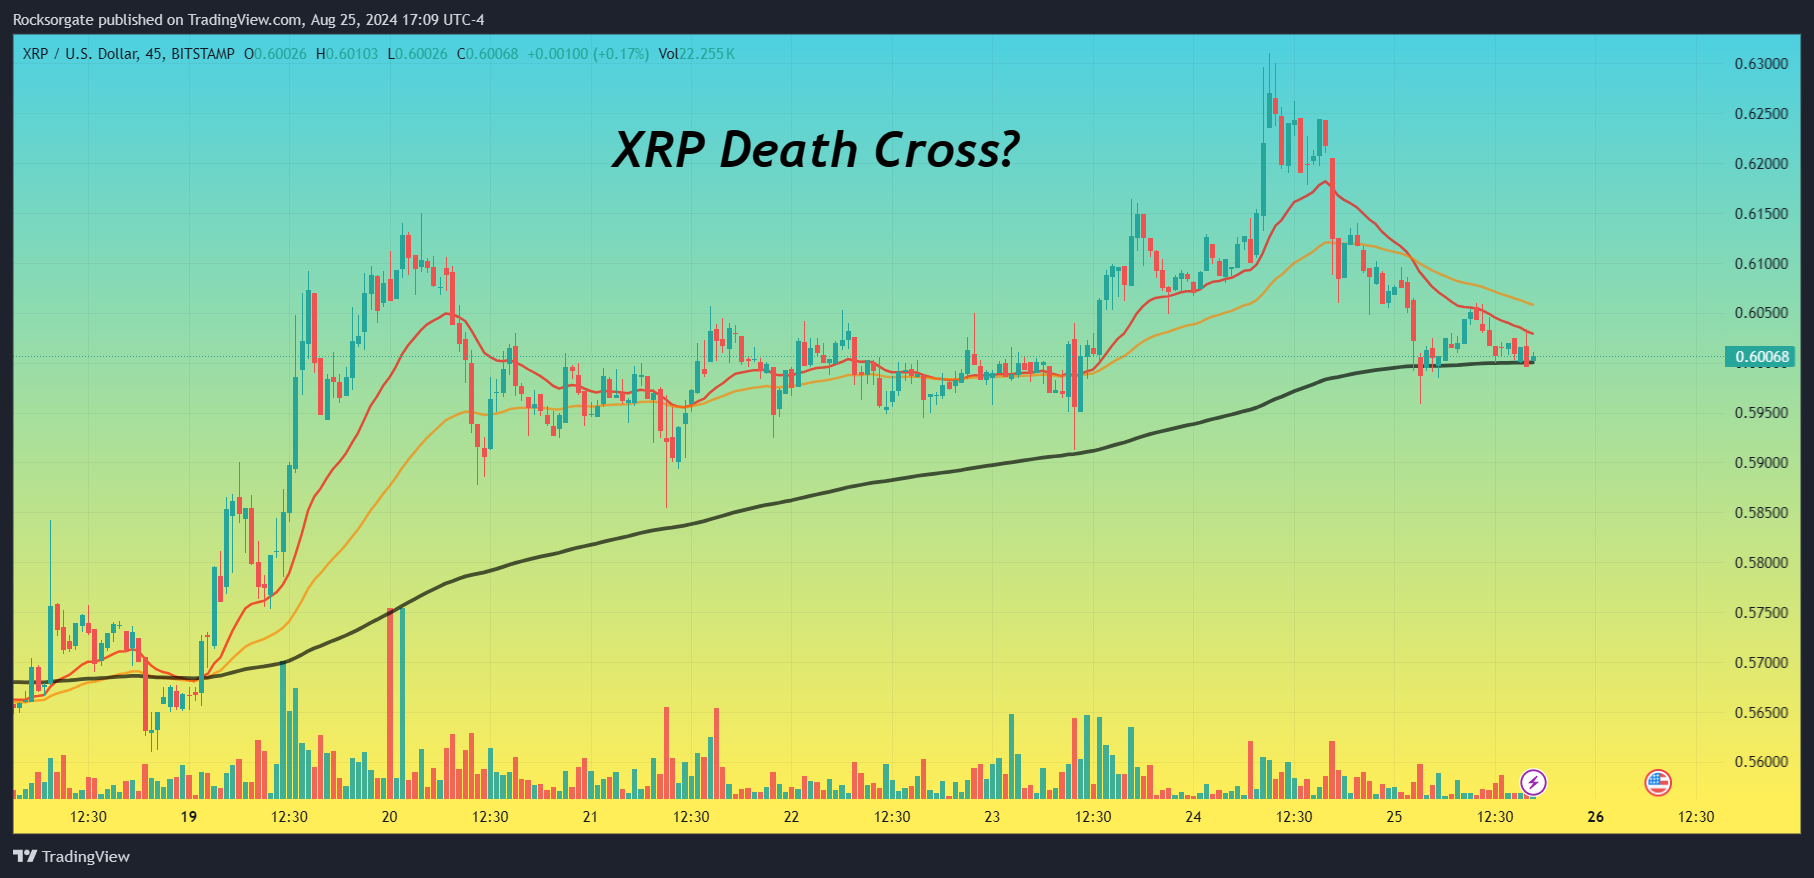Image resolution: width=1814 pixels, height=878 pixels.
Task: Select the low value L0.60026 in legend
Action: pyautogui.click(x=418, y=54)
